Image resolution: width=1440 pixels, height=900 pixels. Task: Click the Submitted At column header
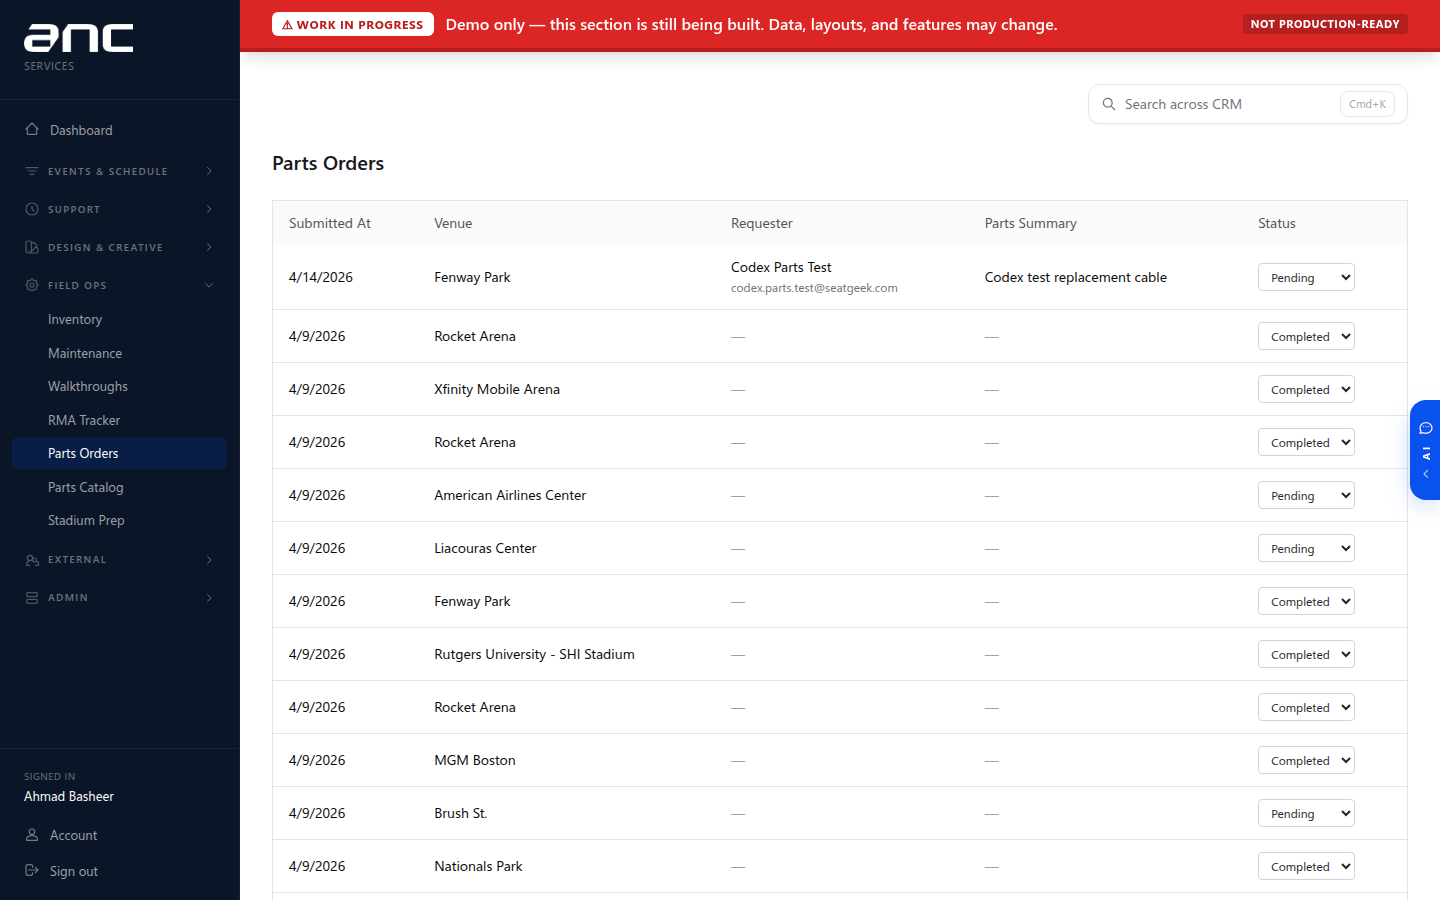(330, 223)
